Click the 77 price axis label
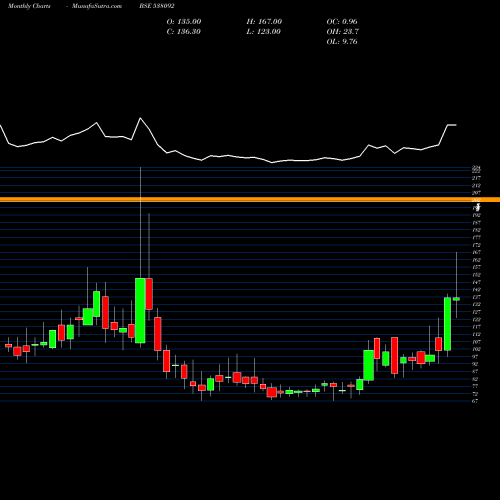The image size is (500, 500). point(475,387)
